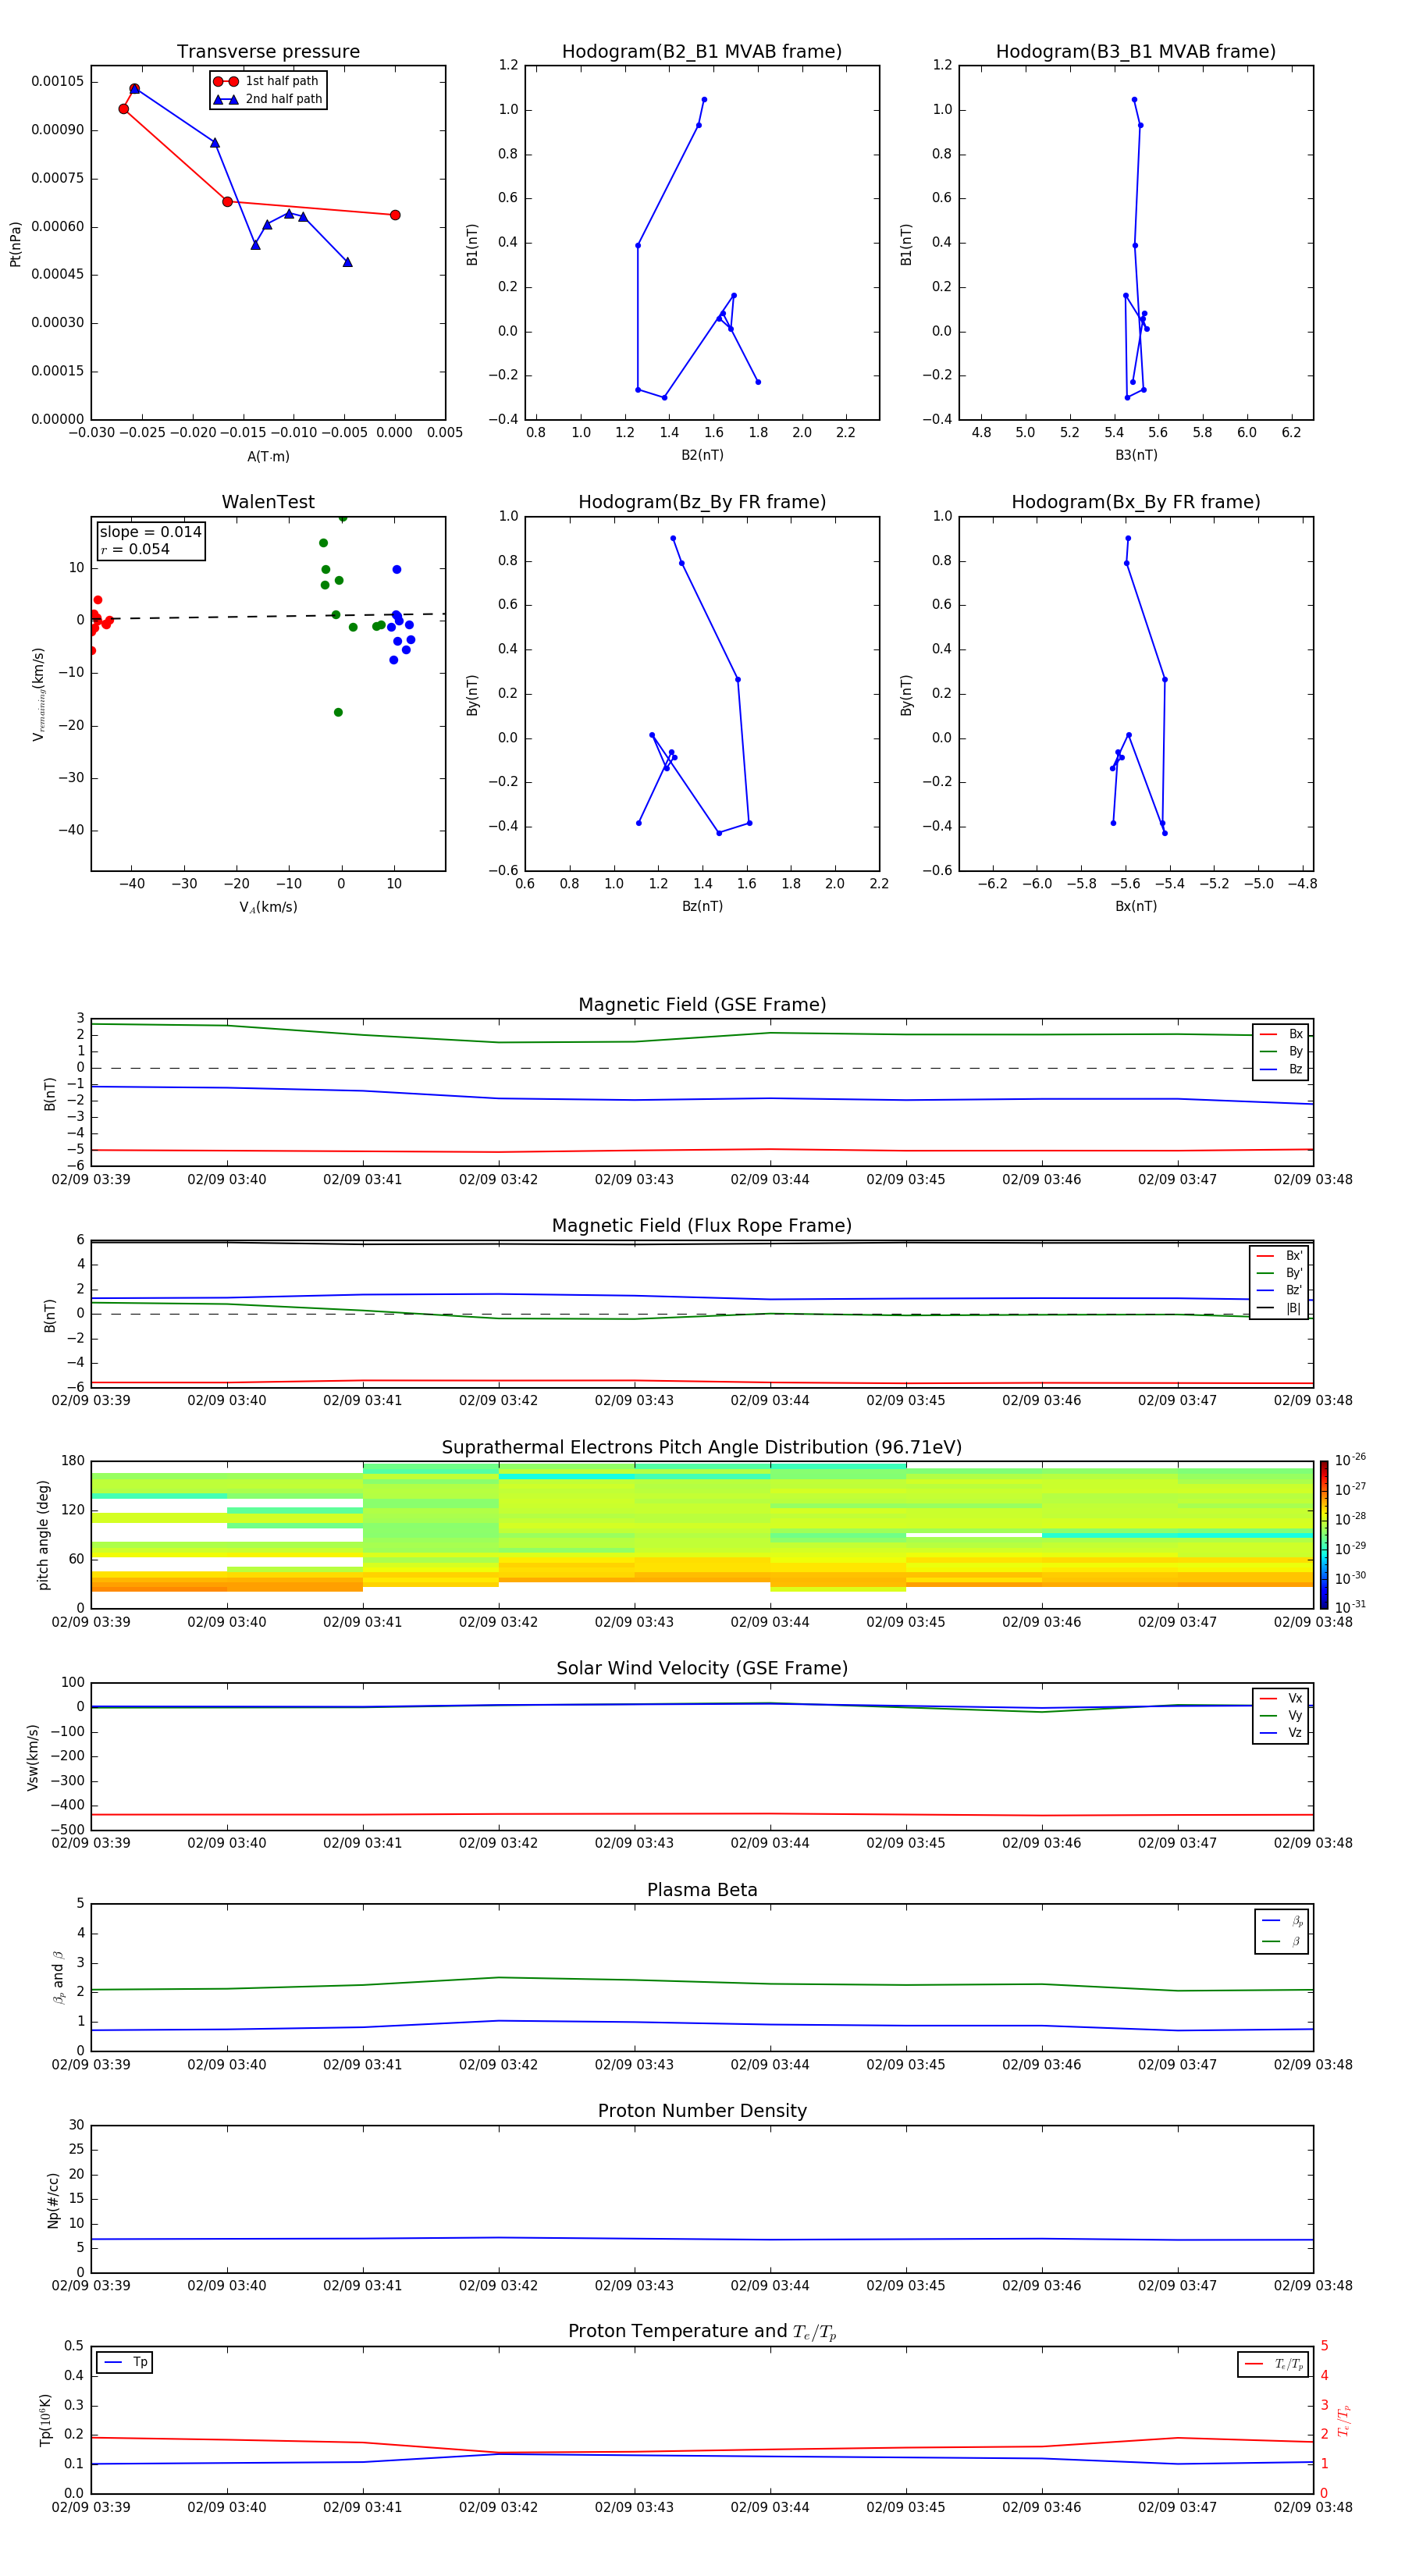Screen dimensions: 1405x2576
Task: Click the "Hodogram(Bz_By FR frame)" title
Action: [x=702, y=502]
